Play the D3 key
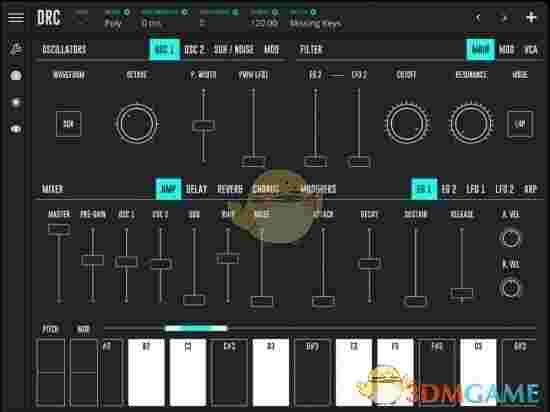Viewport: 550px width, 412px height. [271, 373]
